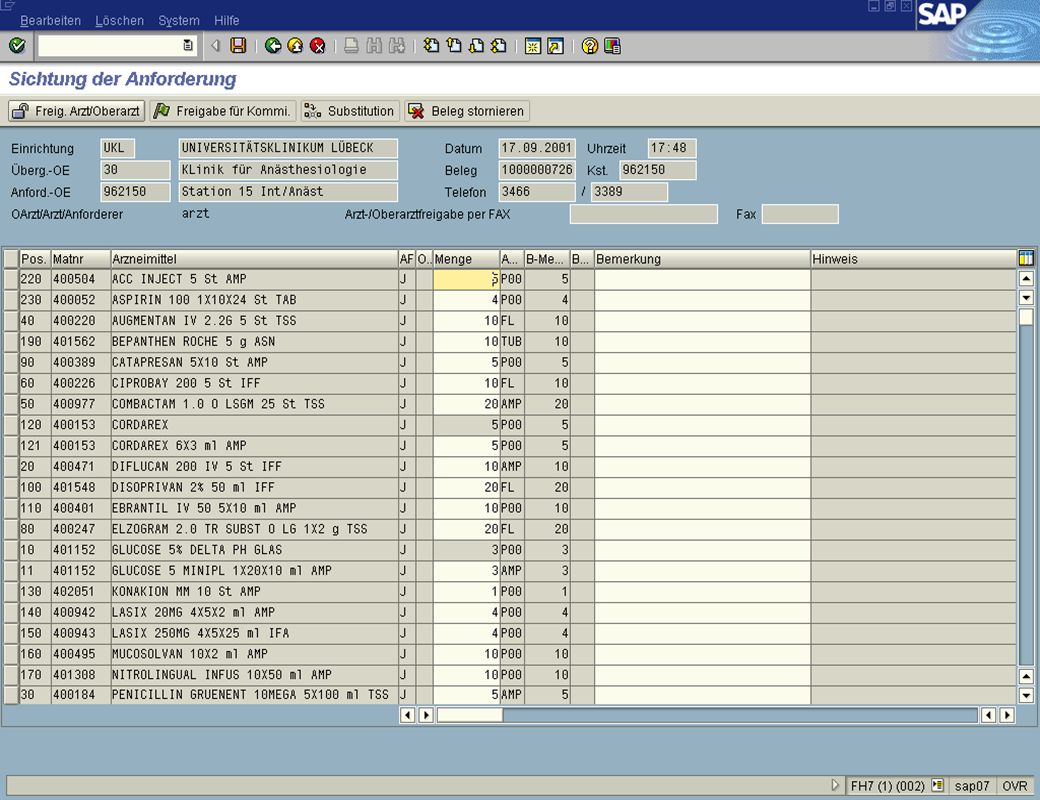Click the Customize local layout icon

[x=612, y=45]
